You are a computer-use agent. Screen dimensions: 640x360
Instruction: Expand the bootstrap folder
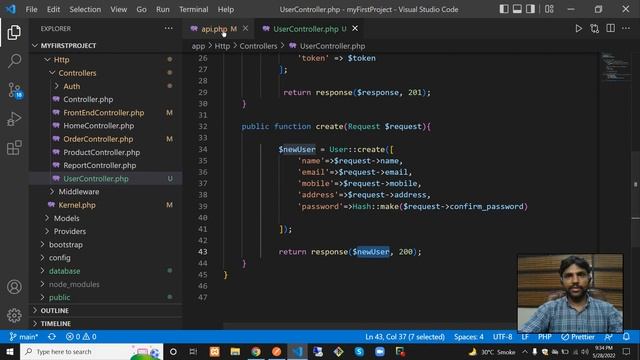pyautogui.click(x=106, y=244)
